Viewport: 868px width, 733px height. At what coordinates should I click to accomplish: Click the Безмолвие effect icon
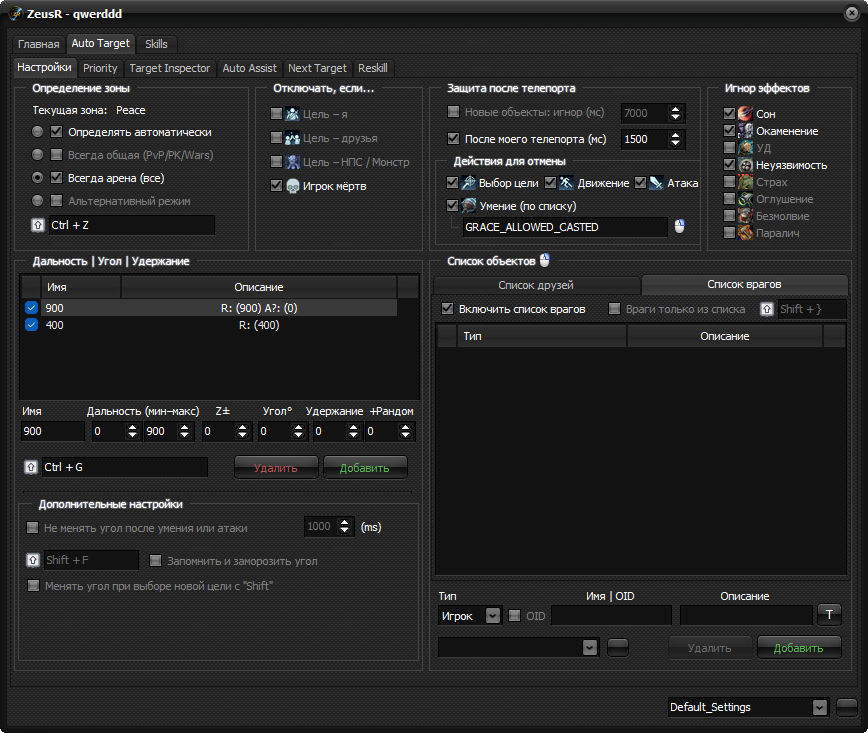pyautogui.click(x=745, y=216)
